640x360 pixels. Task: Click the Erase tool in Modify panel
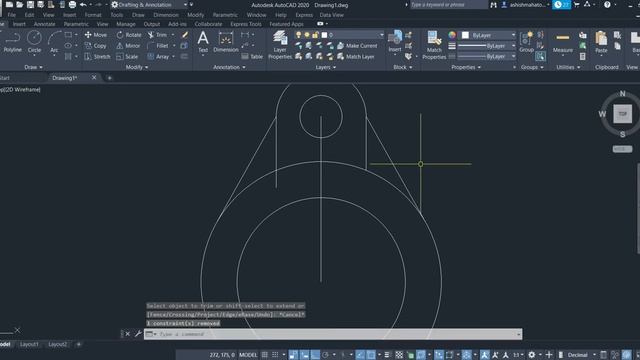185,35
